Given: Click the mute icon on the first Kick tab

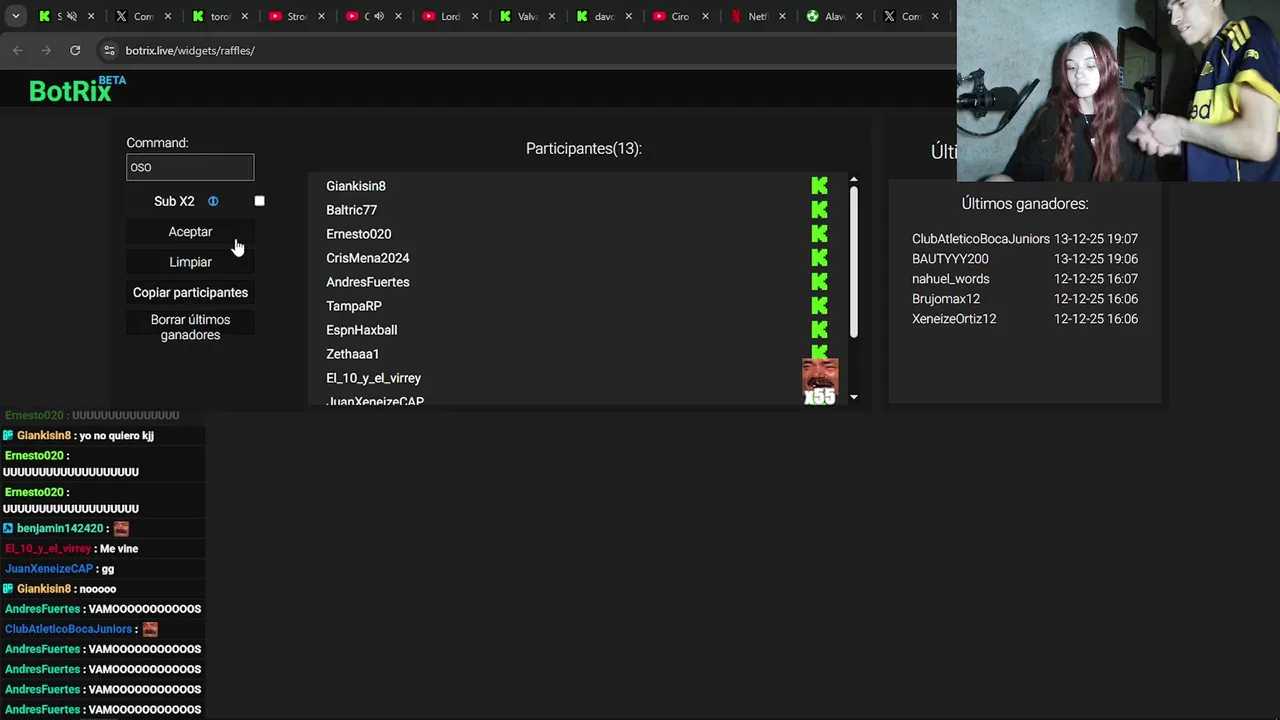Looking at the screenshot, I should coord(71,16).
